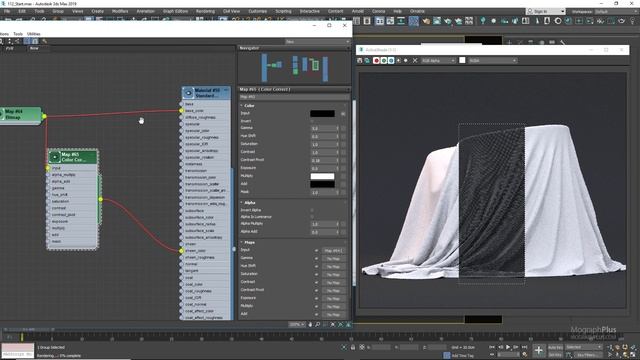The height and width of the screenshot is (360, 640).
Task: Open the Rendering menu
Action: [205, 11]
